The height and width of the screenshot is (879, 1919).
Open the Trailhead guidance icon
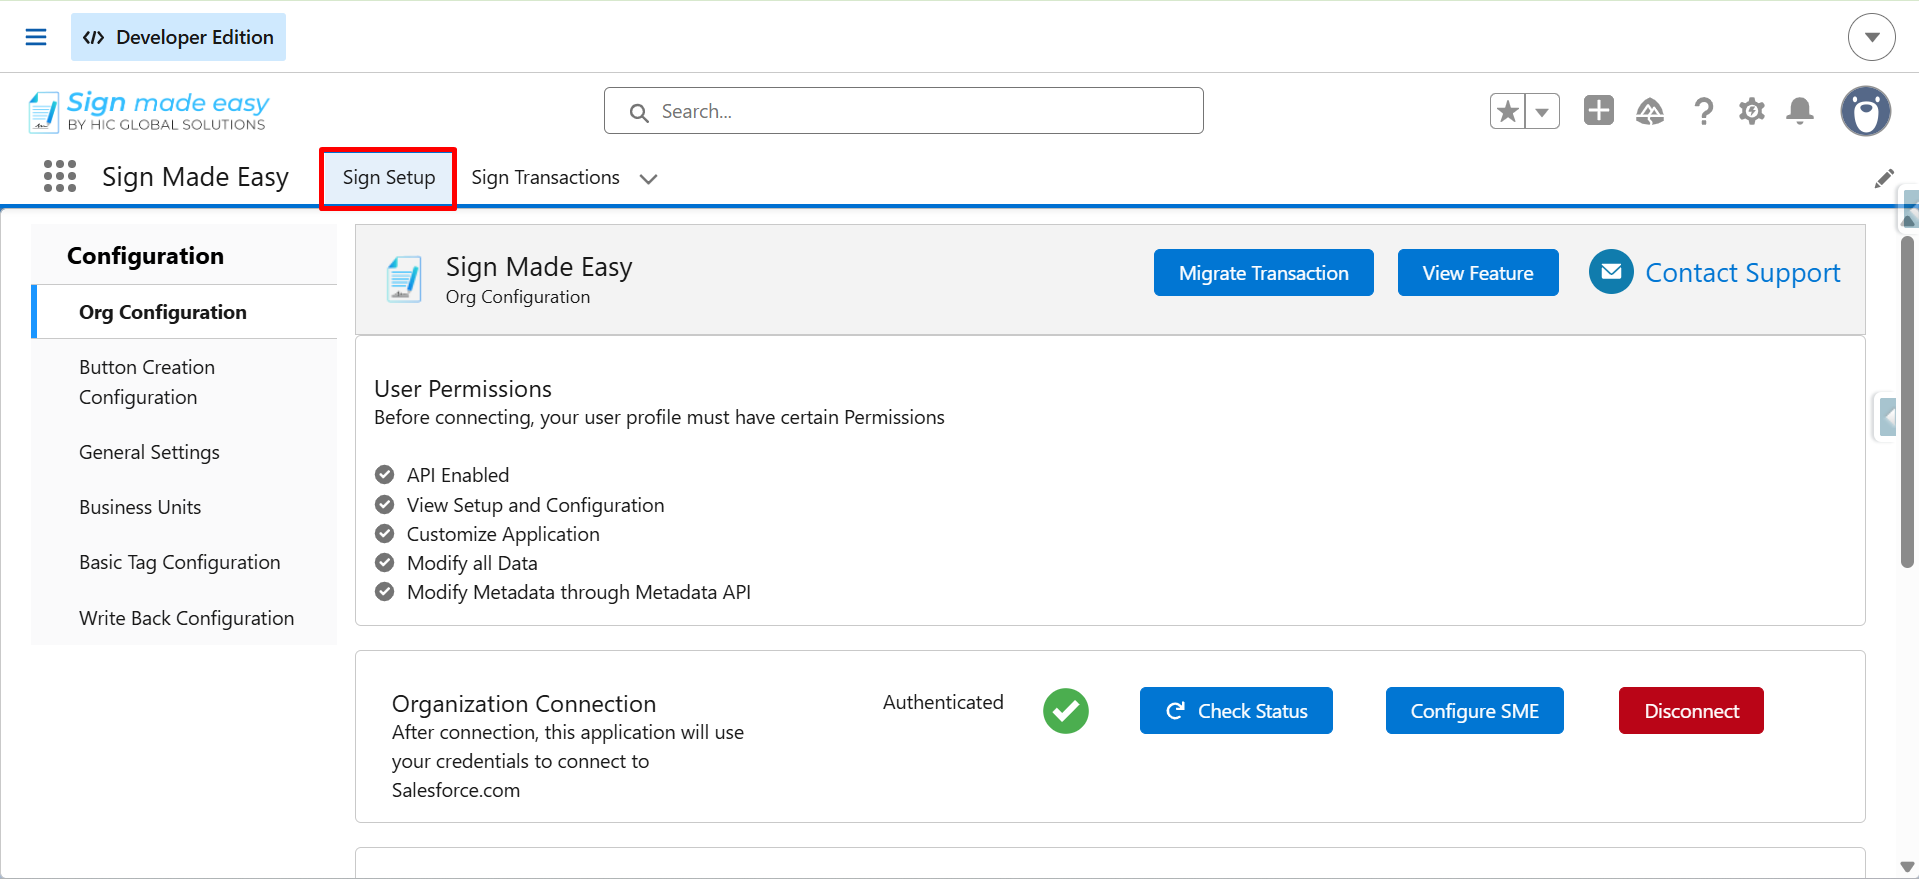(1650, 111)
